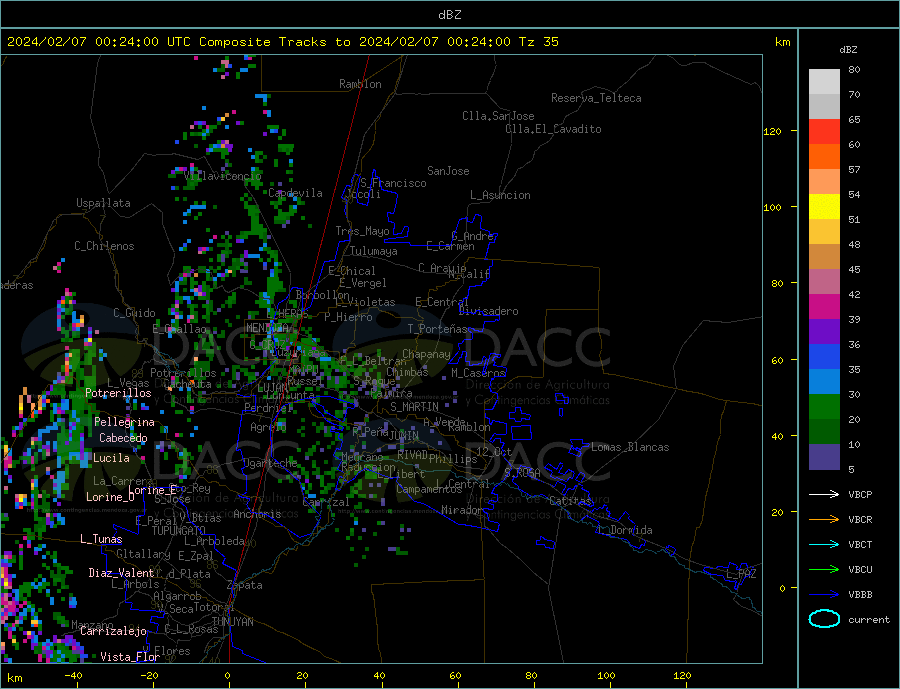
Task: Click the blue VBBB arrow in legend
Action: (x=824, y=595)
